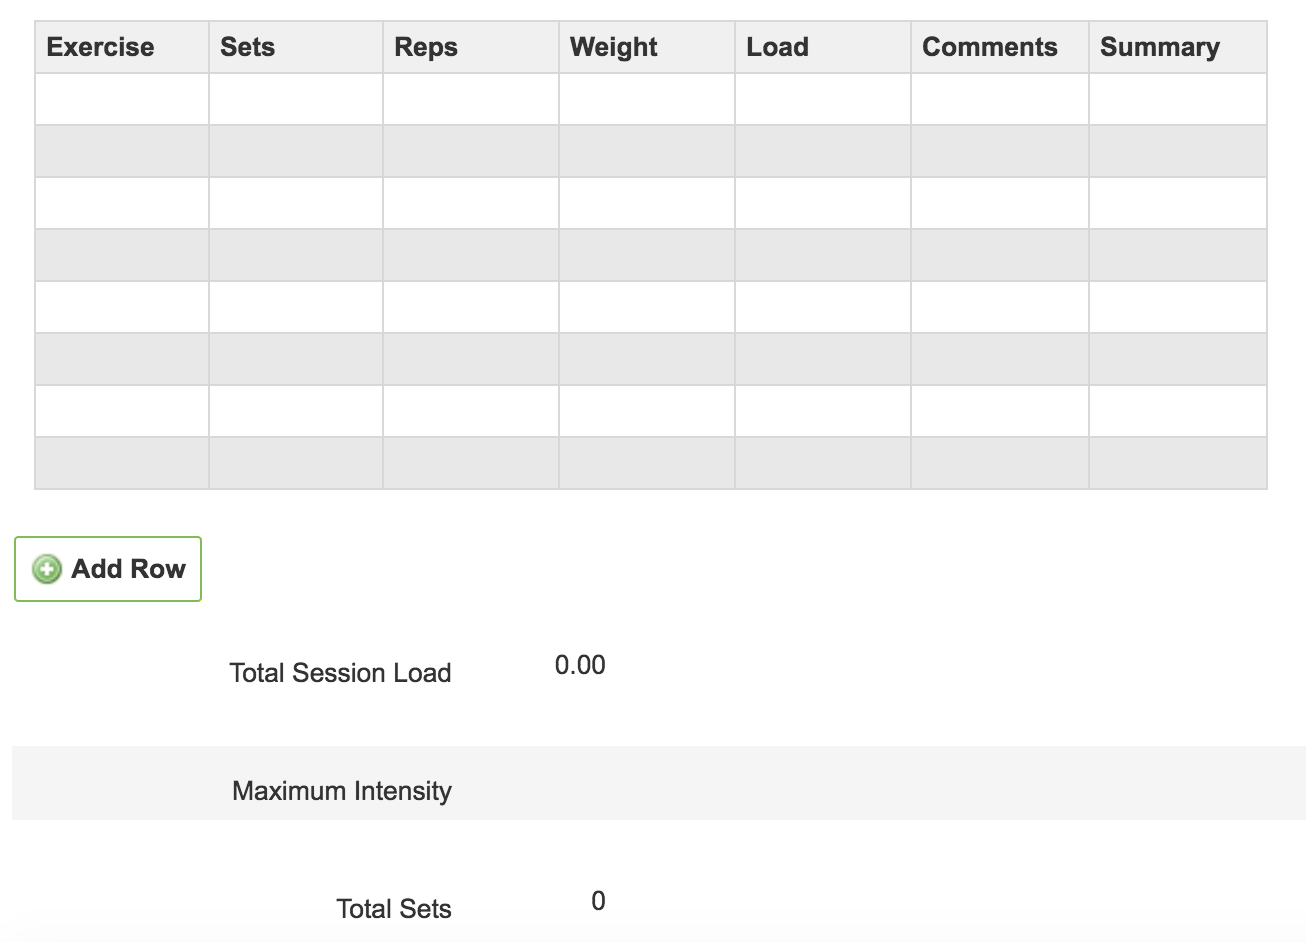Select the Comments column header
Viewport: 1306px width, 942px height.
[x=1000, y=47]
